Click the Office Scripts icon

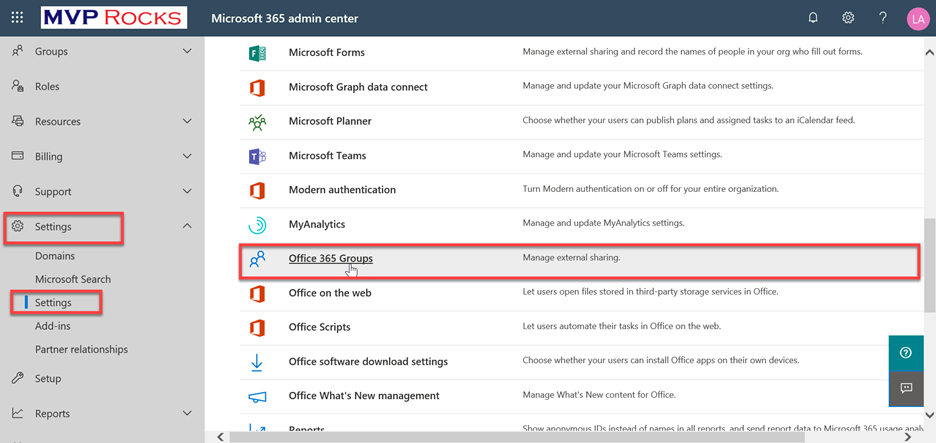click(257, 328)
